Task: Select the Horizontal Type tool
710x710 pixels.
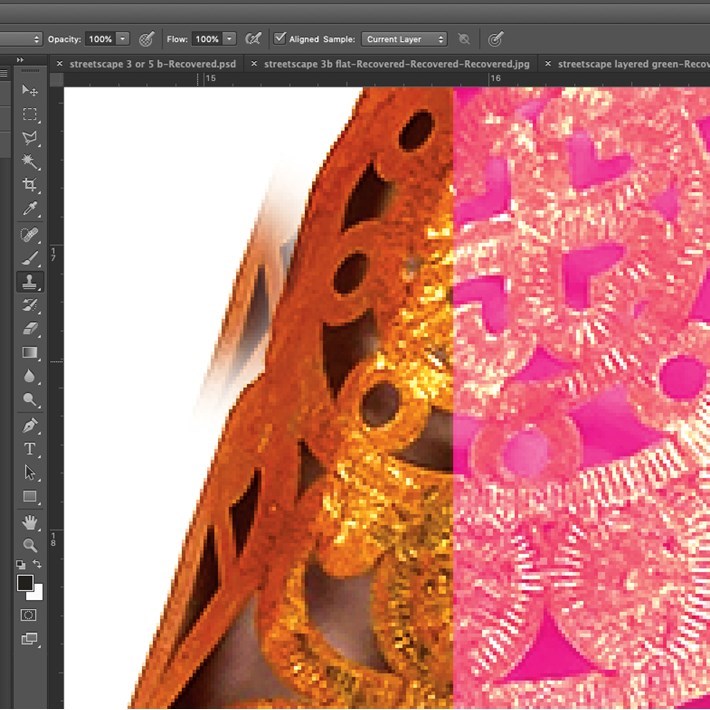Action: [x=29, y=449]
